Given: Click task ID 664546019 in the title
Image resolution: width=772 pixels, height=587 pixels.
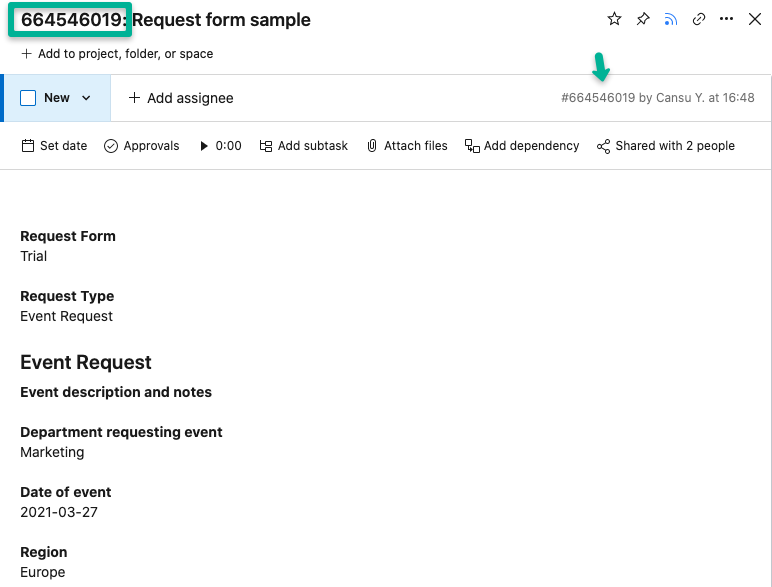Looking at the screenshot, I should pyautogui.click(x=70, y=20).
